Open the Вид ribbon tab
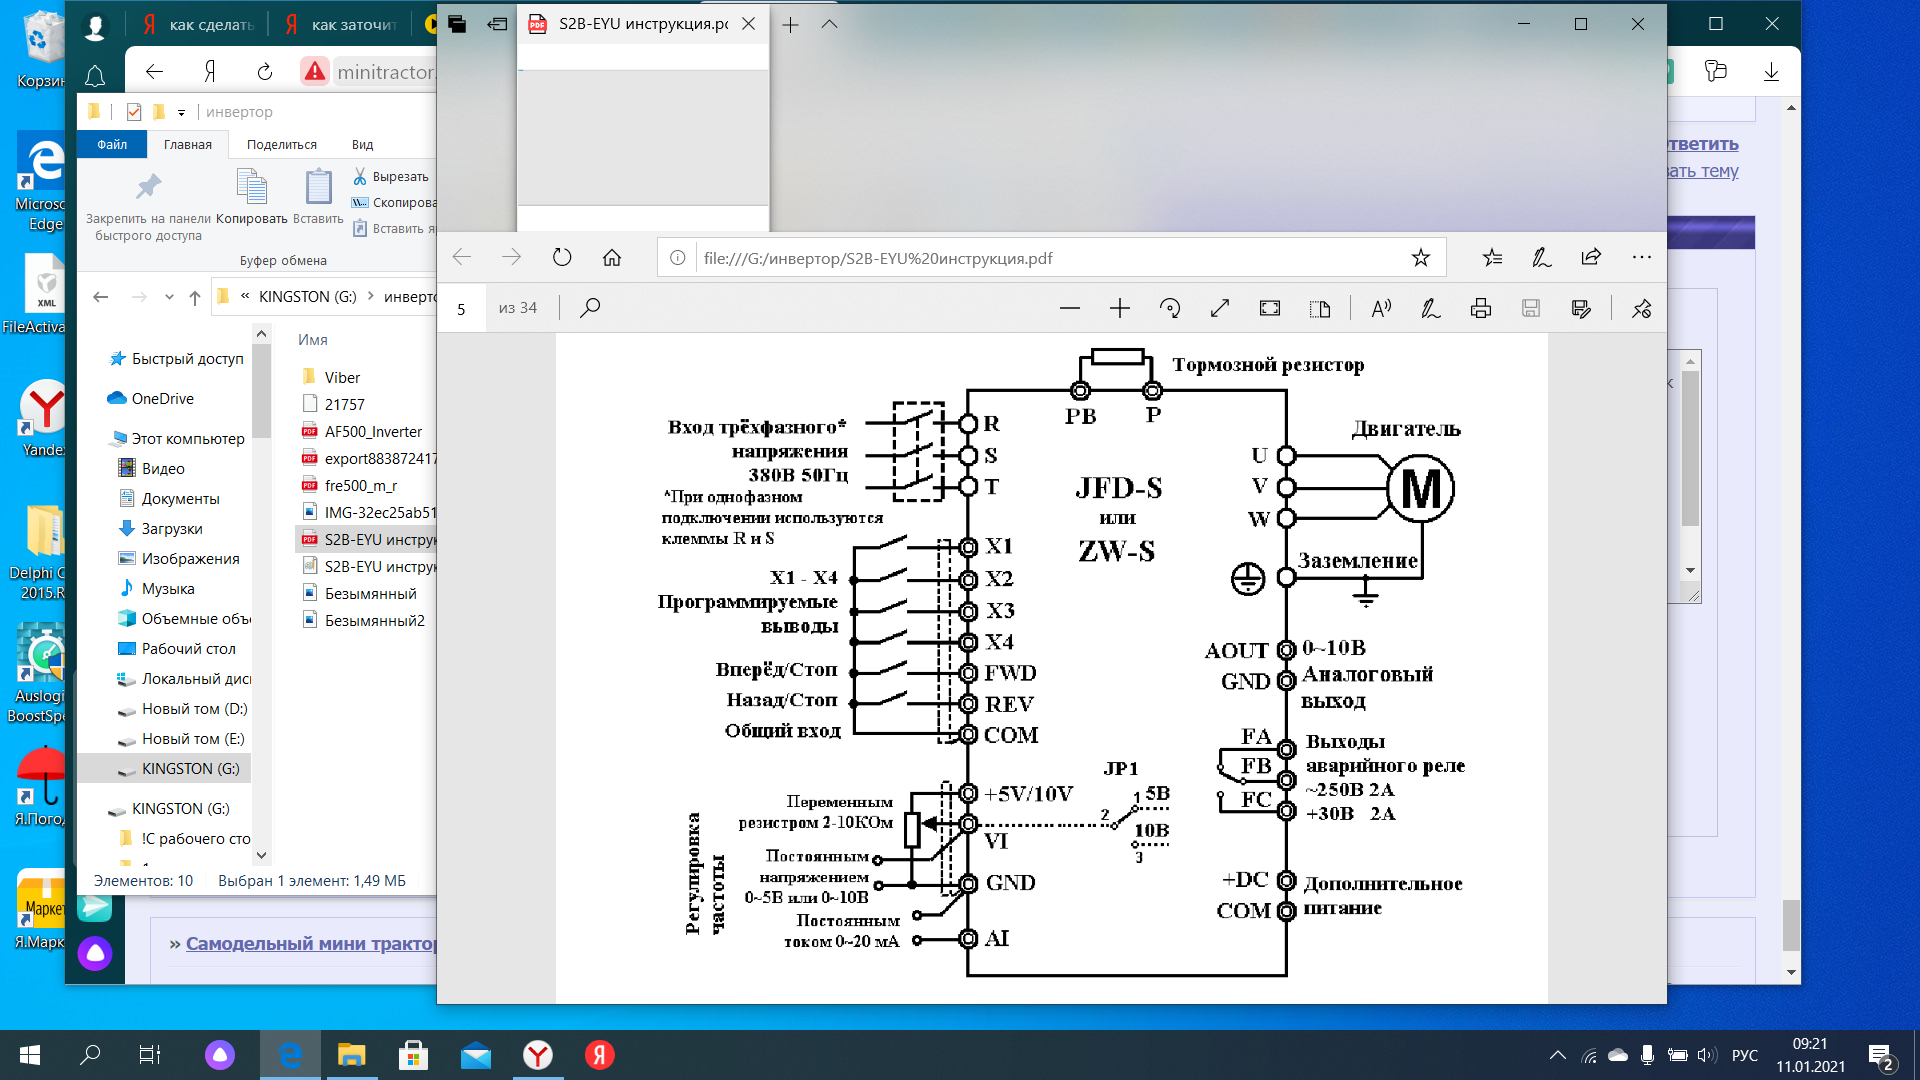 pyautogui.click(x=363, y=144)
